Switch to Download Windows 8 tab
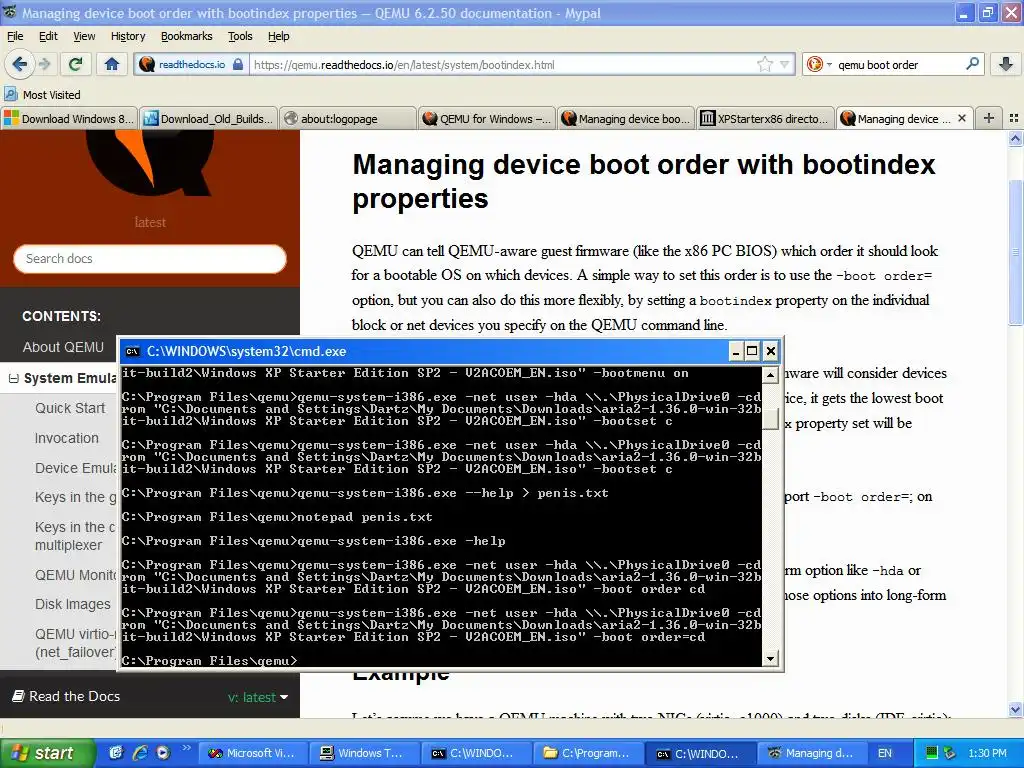This screenshot has width=1024, height=768. click(x=69, y=118)
